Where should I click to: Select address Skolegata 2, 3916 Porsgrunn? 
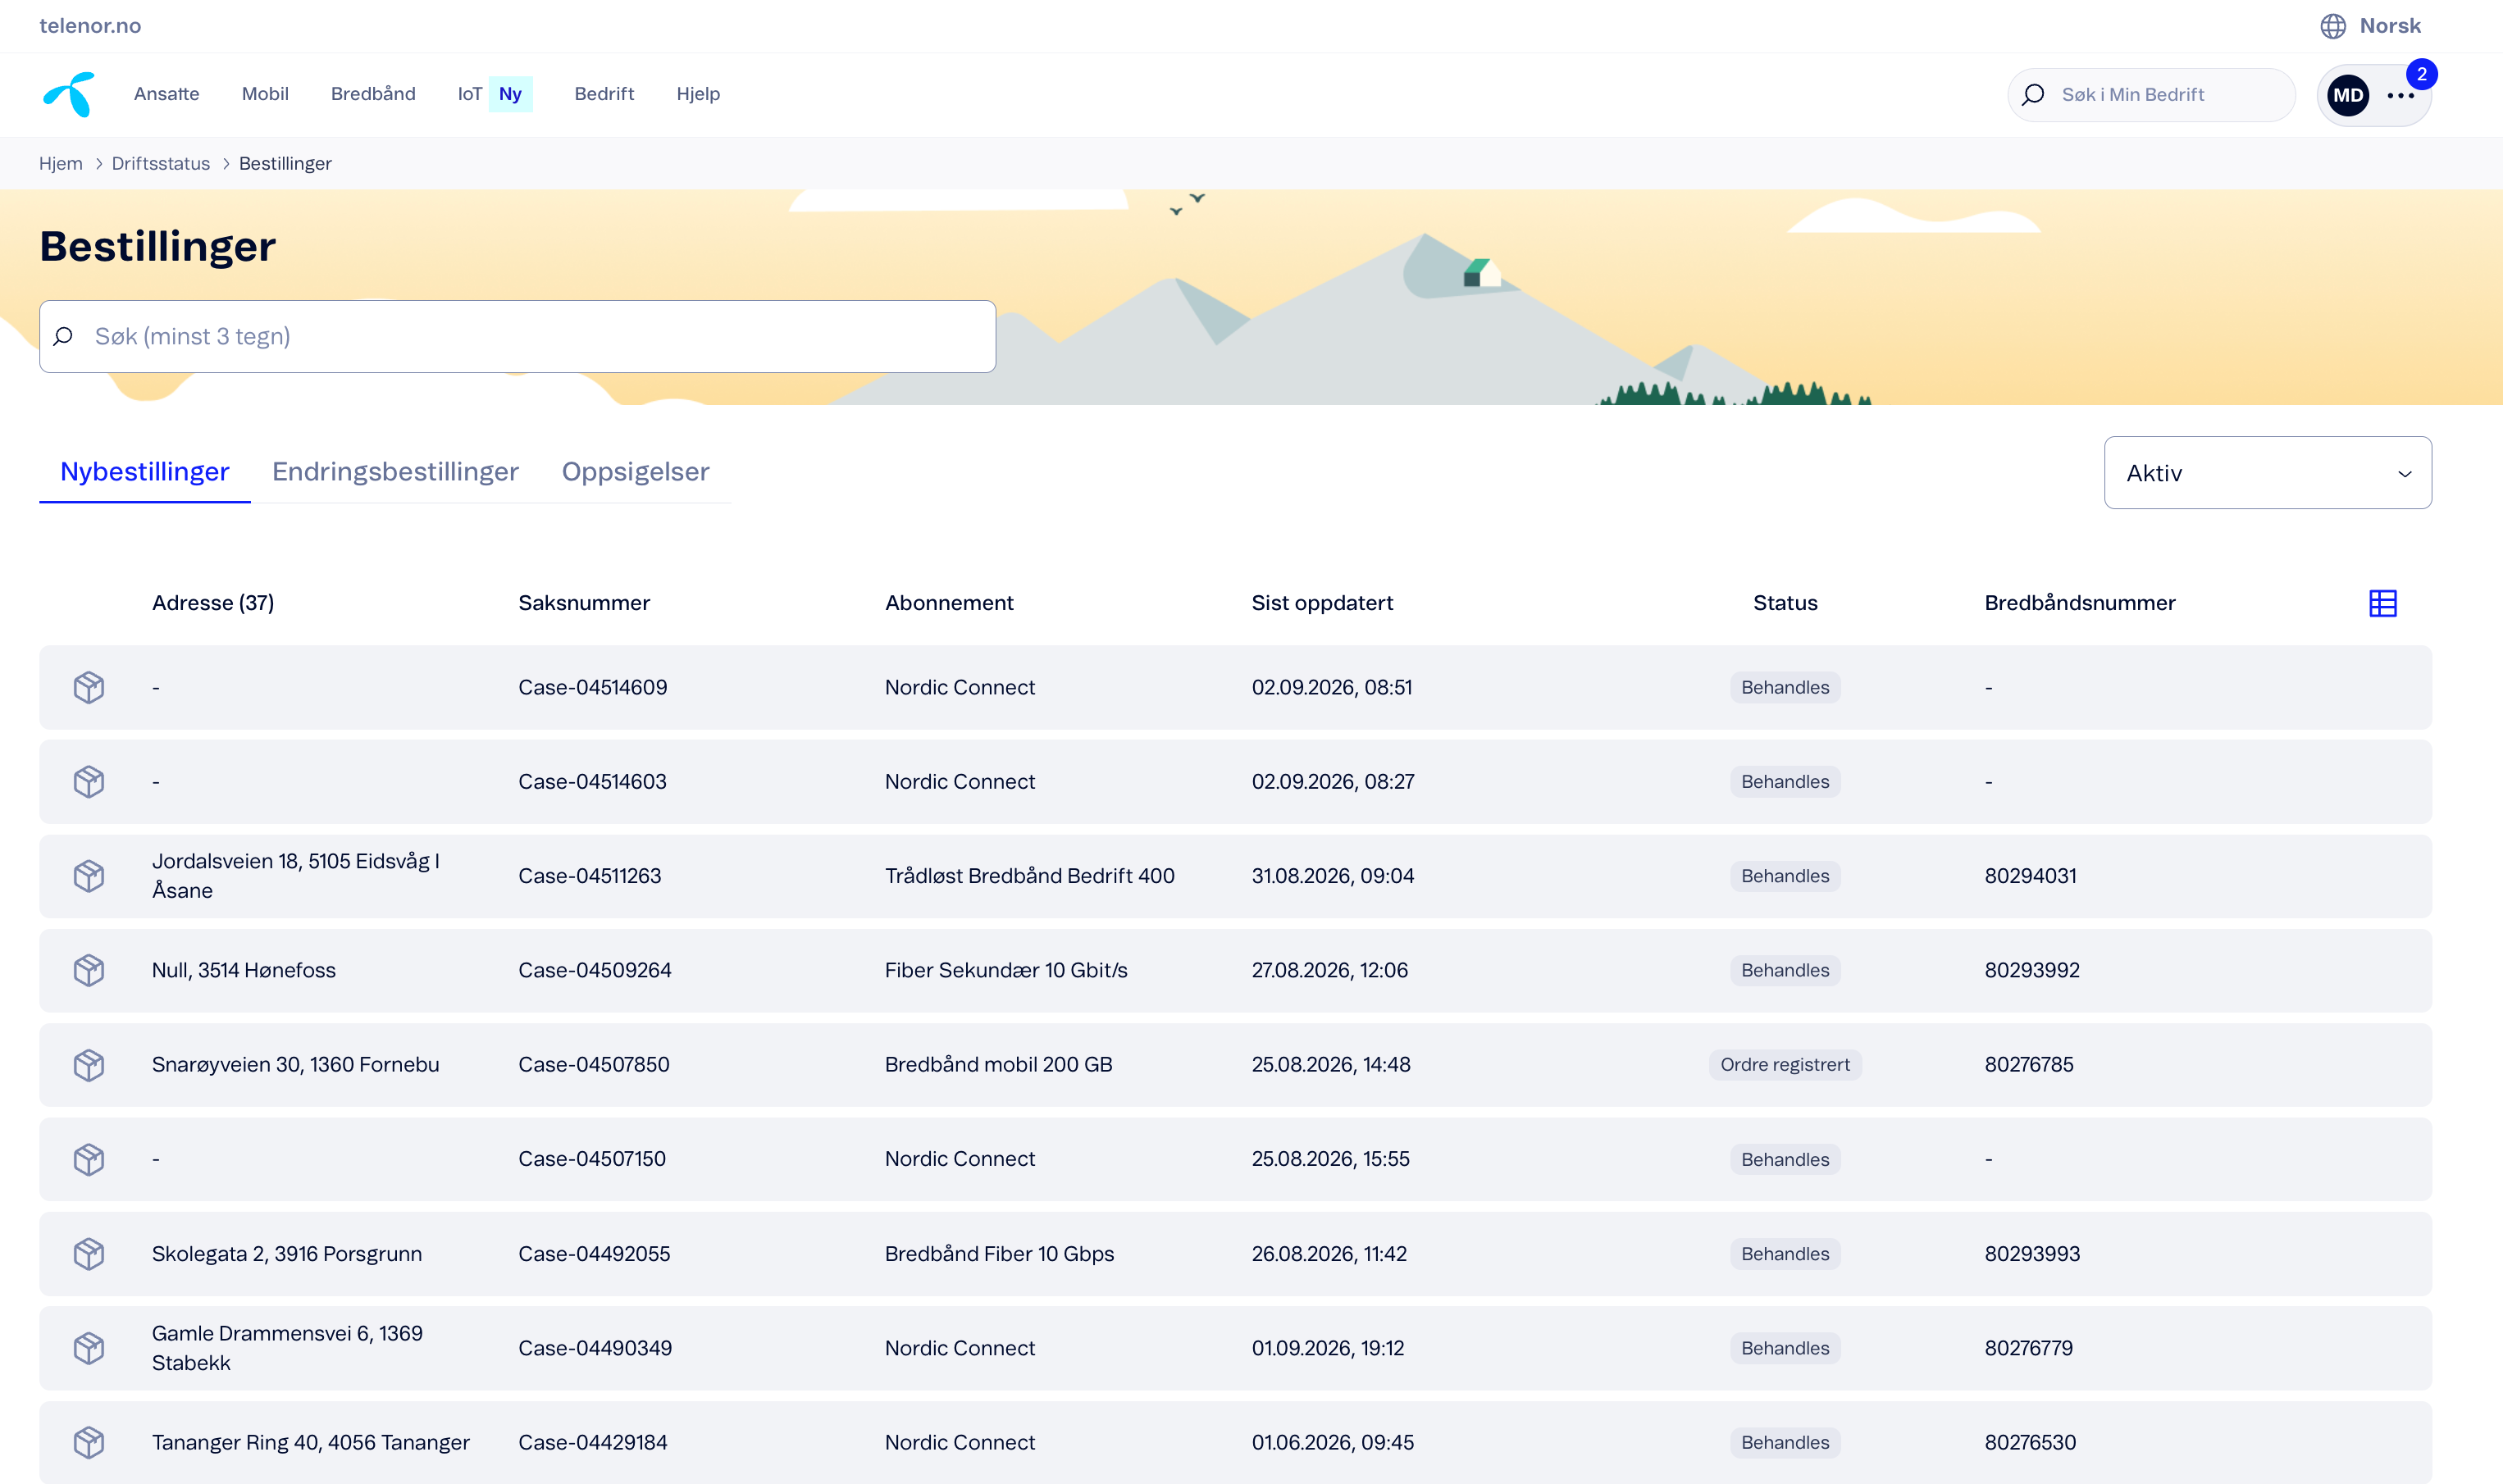(x=287, y=1254)
